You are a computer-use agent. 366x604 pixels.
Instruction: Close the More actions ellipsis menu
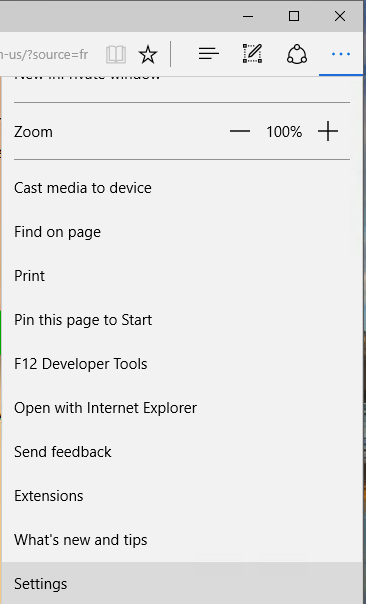click(x=341, y=54)
